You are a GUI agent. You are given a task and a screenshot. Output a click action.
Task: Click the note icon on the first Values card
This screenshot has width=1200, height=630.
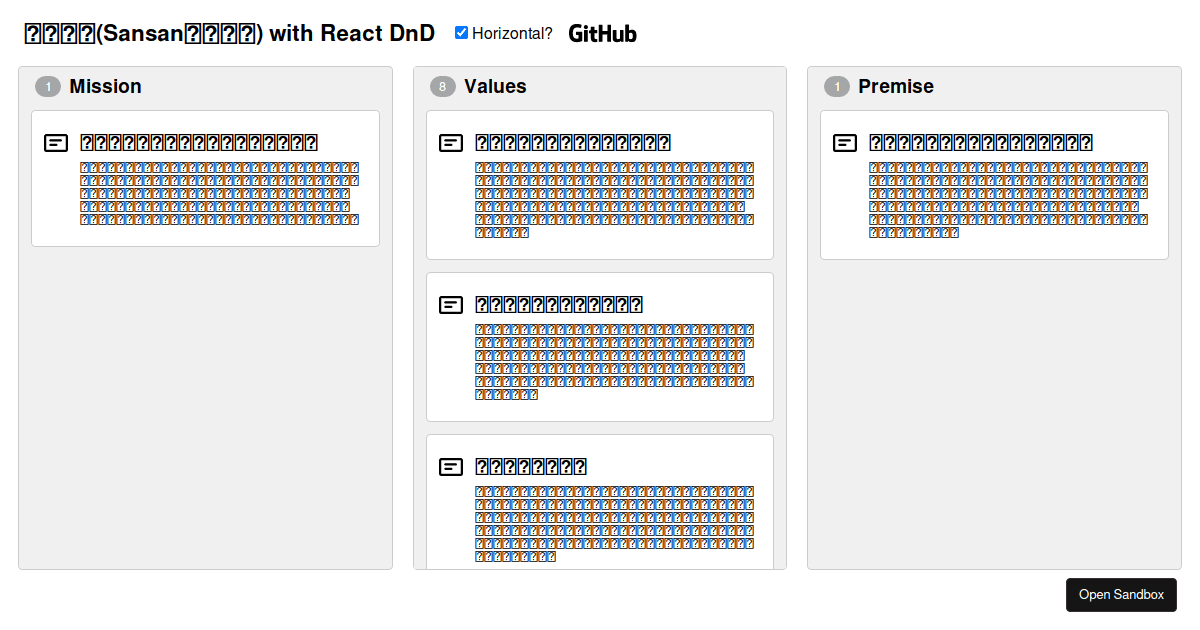(x=450, y=142)
